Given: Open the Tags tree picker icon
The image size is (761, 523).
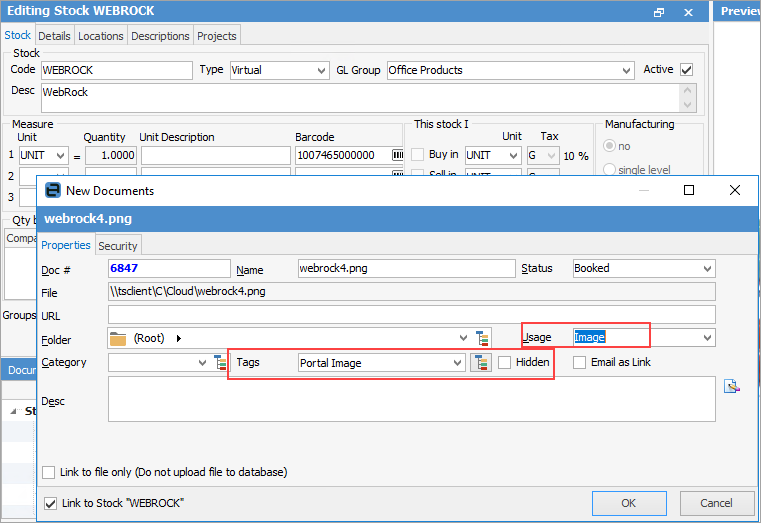Looking at the screenshot, I should (481, 363).
